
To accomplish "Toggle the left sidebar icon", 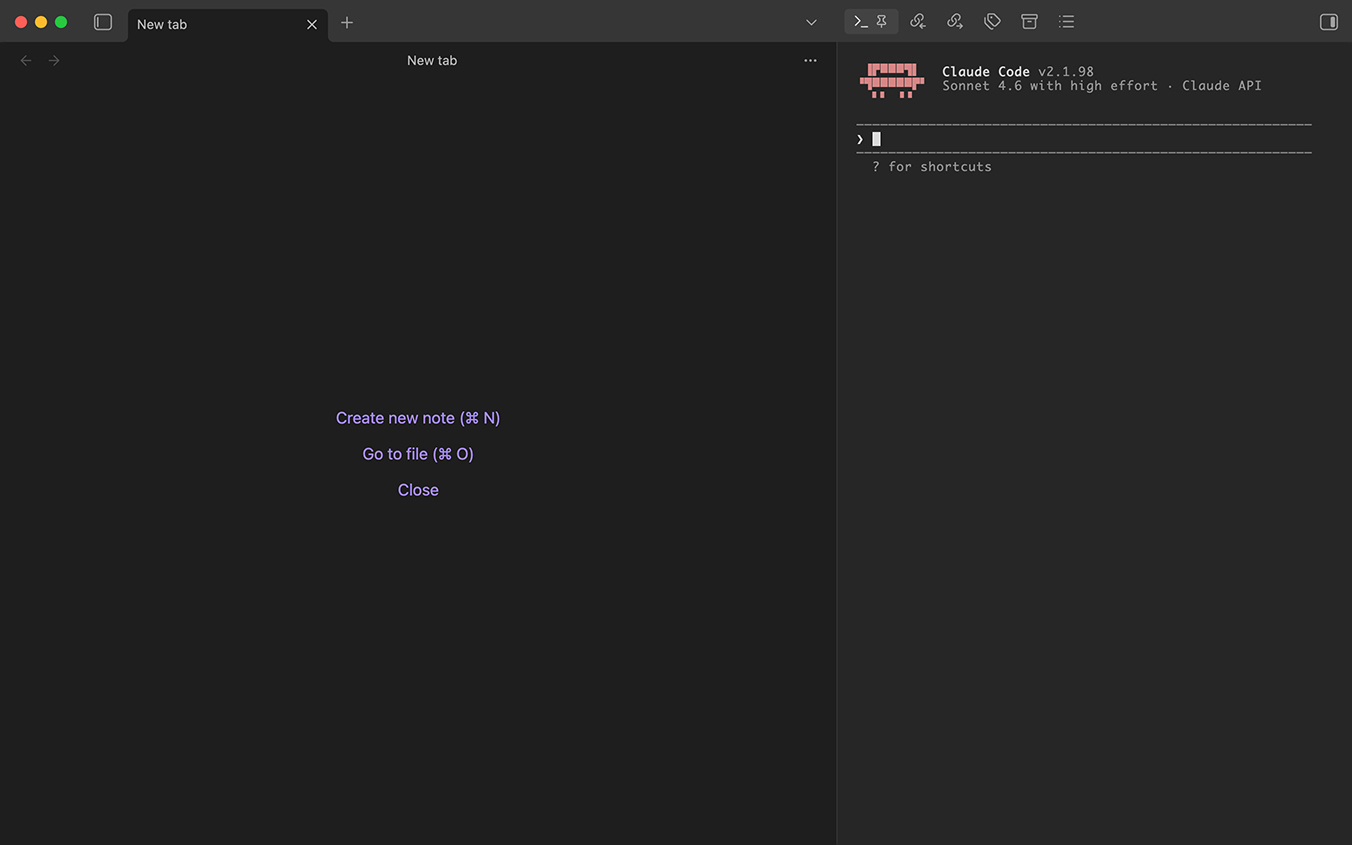I will (x=103, y=22).
